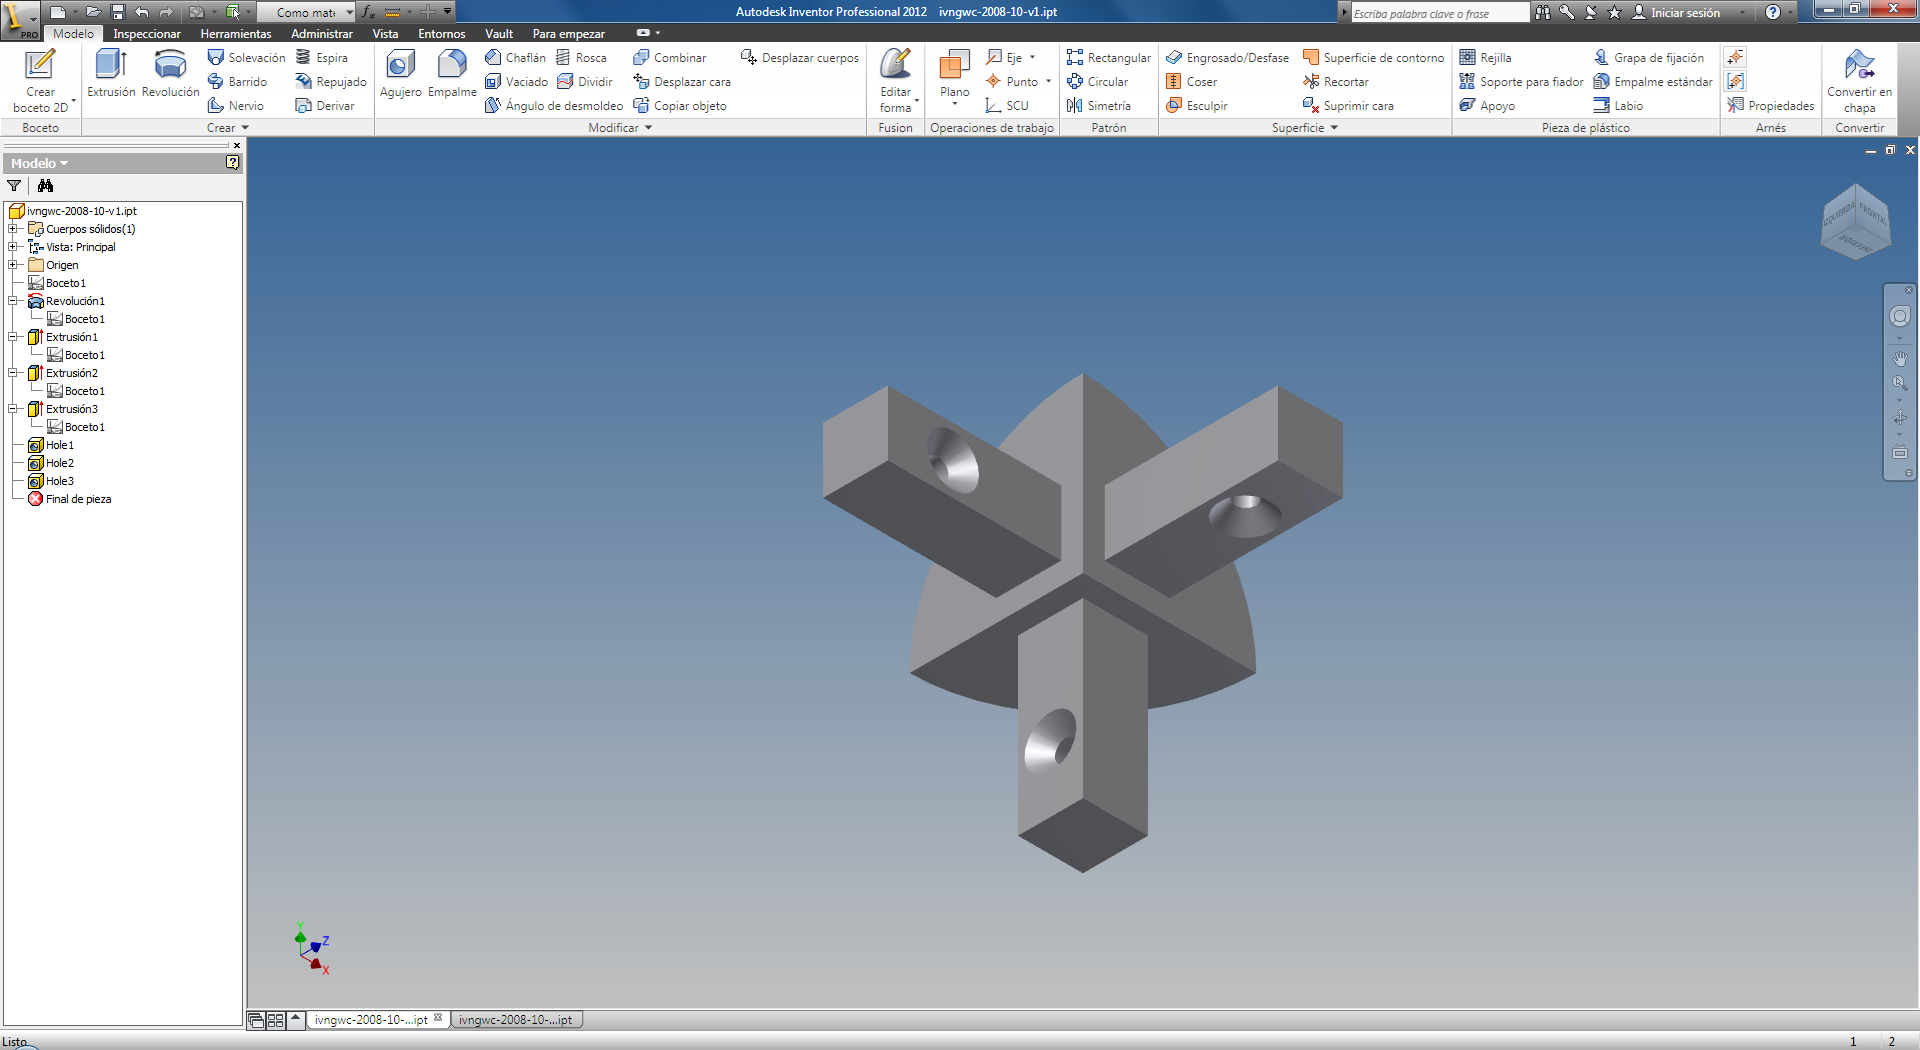Select Ángulo de desmoldeo tool

tap(553, 106)
